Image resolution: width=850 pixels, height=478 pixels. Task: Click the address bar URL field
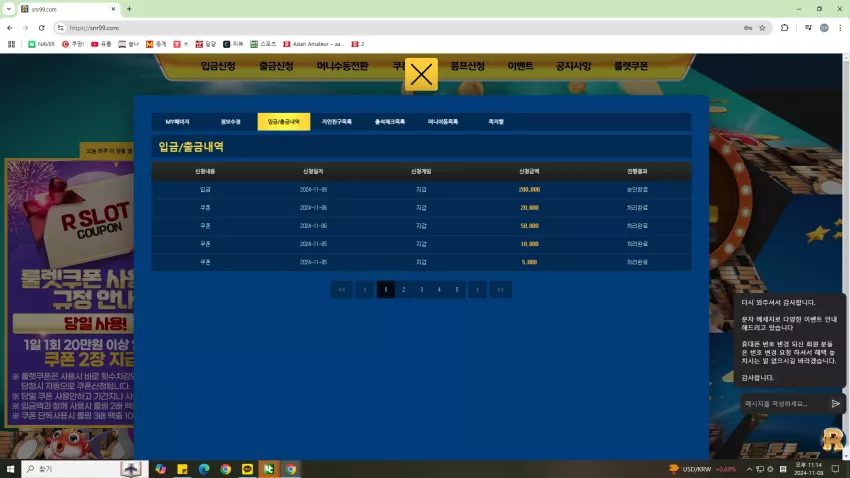pyautogui.click(x=401, y=28)
